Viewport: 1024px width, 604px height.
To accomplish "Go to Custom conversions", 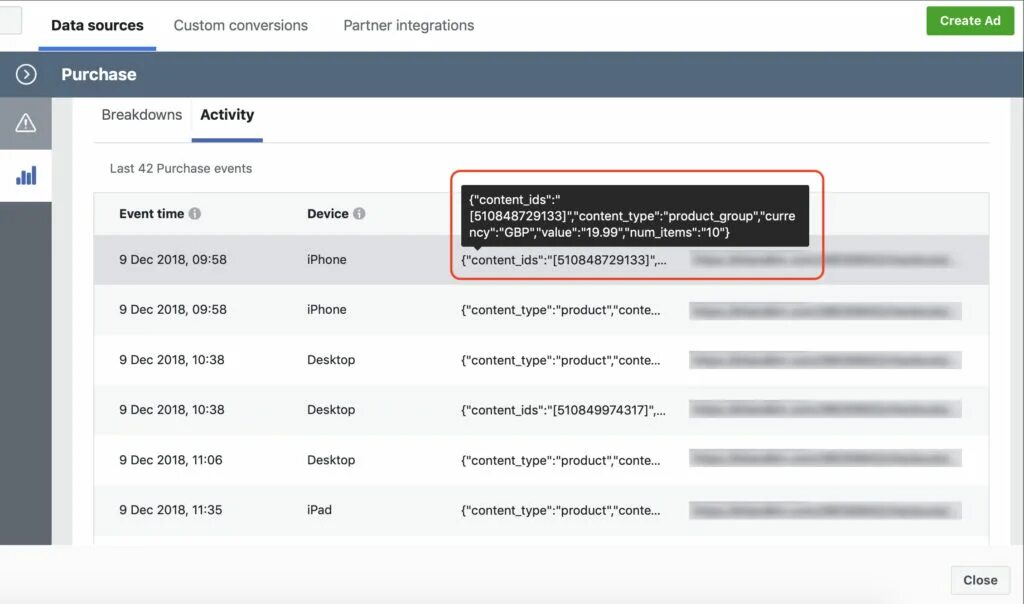I will coord(241,25).
